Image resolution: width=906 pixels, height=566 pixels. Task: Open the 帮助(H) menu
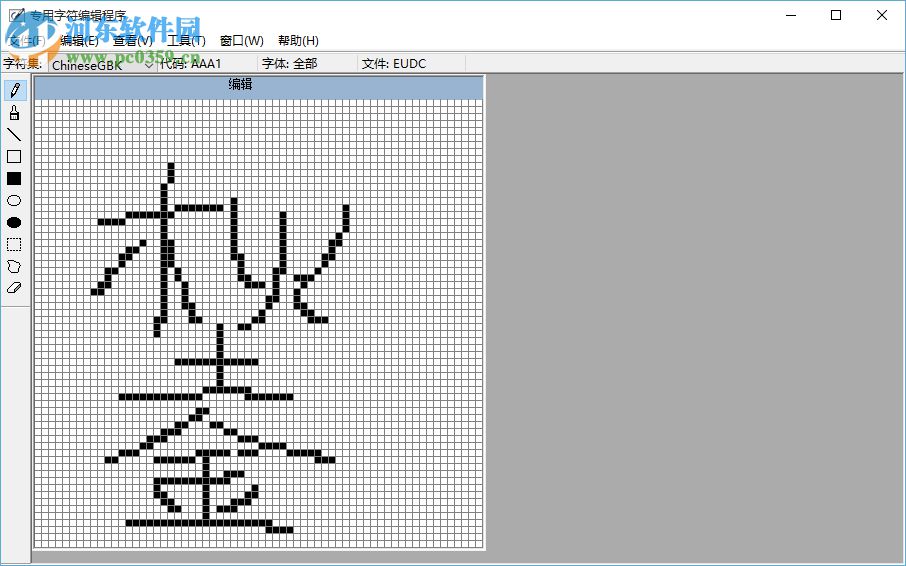tap(298, 40)
